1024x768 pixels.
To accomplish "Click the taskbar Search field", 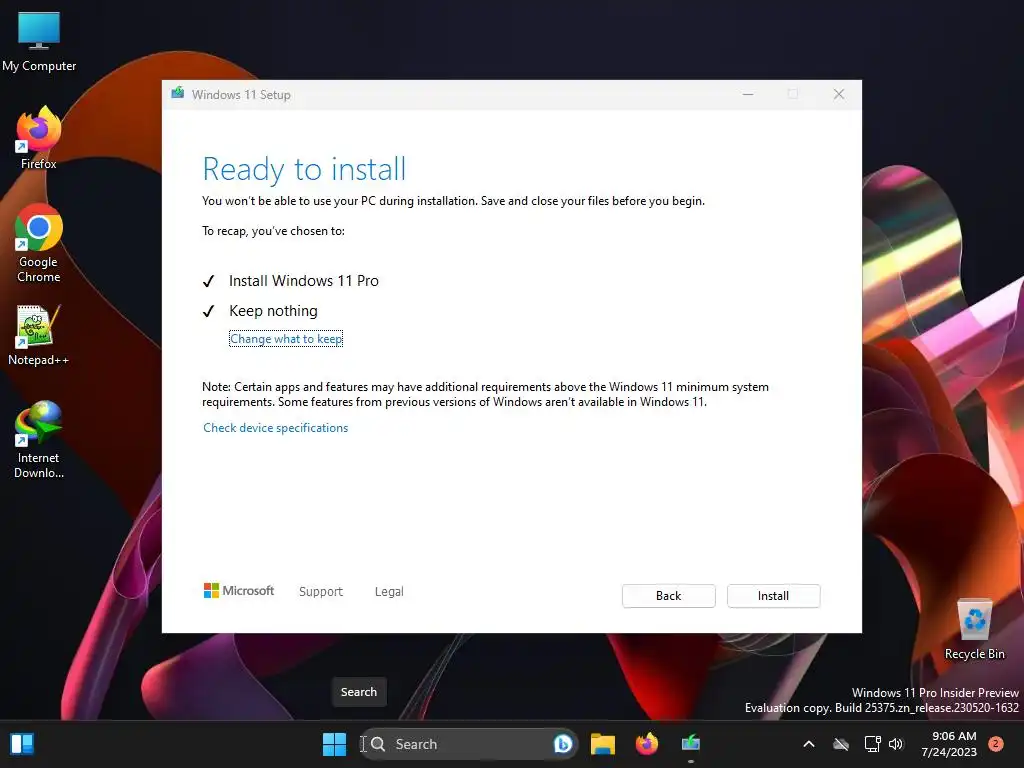I will [468, 744].
